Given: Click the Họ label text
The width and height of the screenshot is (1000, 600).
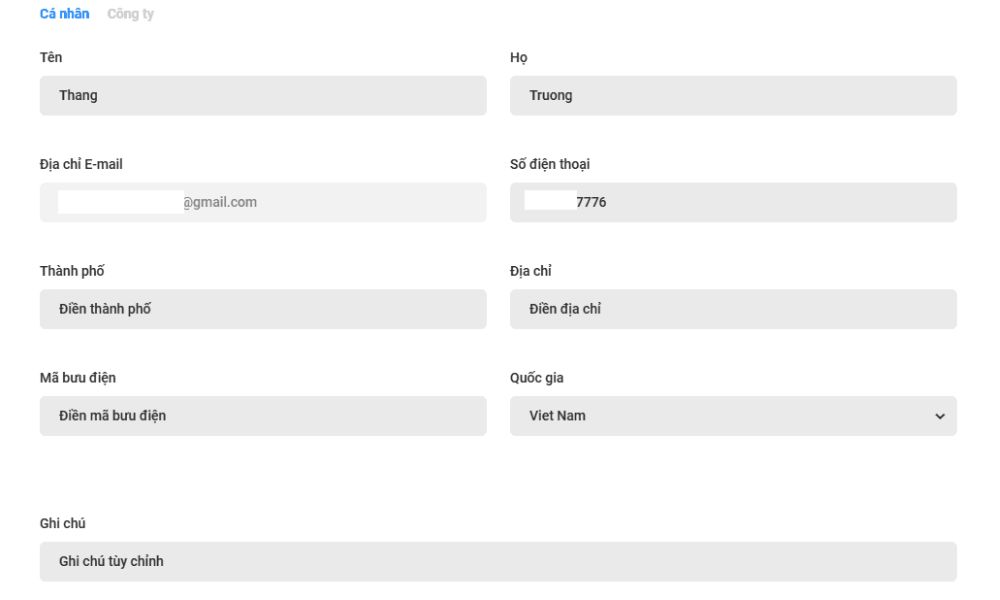Looking at the screenshot, I should [x=519, y=58].
